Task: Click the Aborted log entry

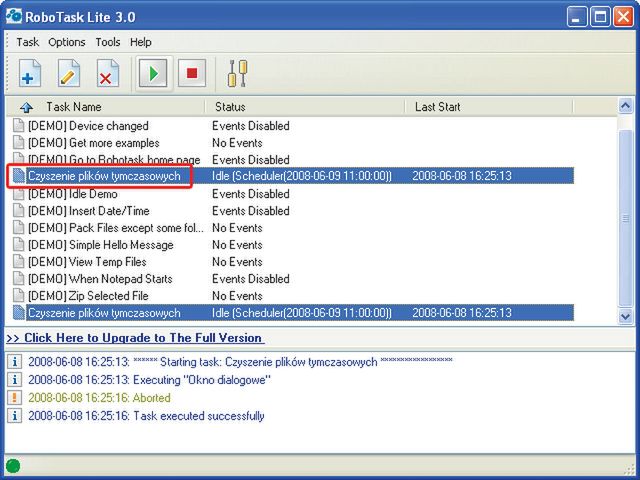Action: click(99, 398)
